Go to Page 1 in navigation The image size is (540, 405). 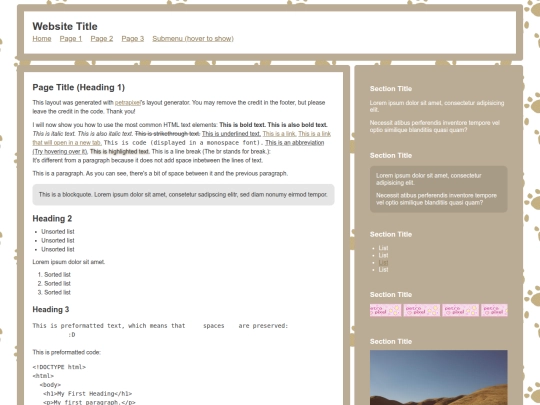click(x=71, y=39)
